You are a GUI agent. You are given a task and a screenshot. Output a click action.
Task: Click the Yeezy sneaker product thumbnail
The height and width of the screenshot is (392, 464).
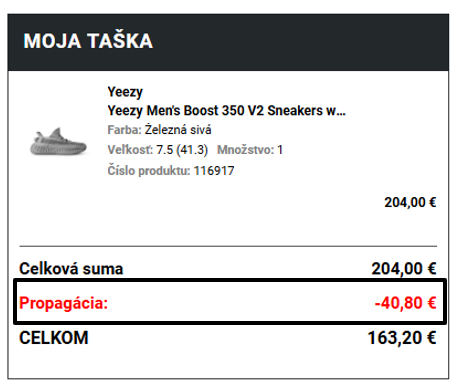coord(58,142)
